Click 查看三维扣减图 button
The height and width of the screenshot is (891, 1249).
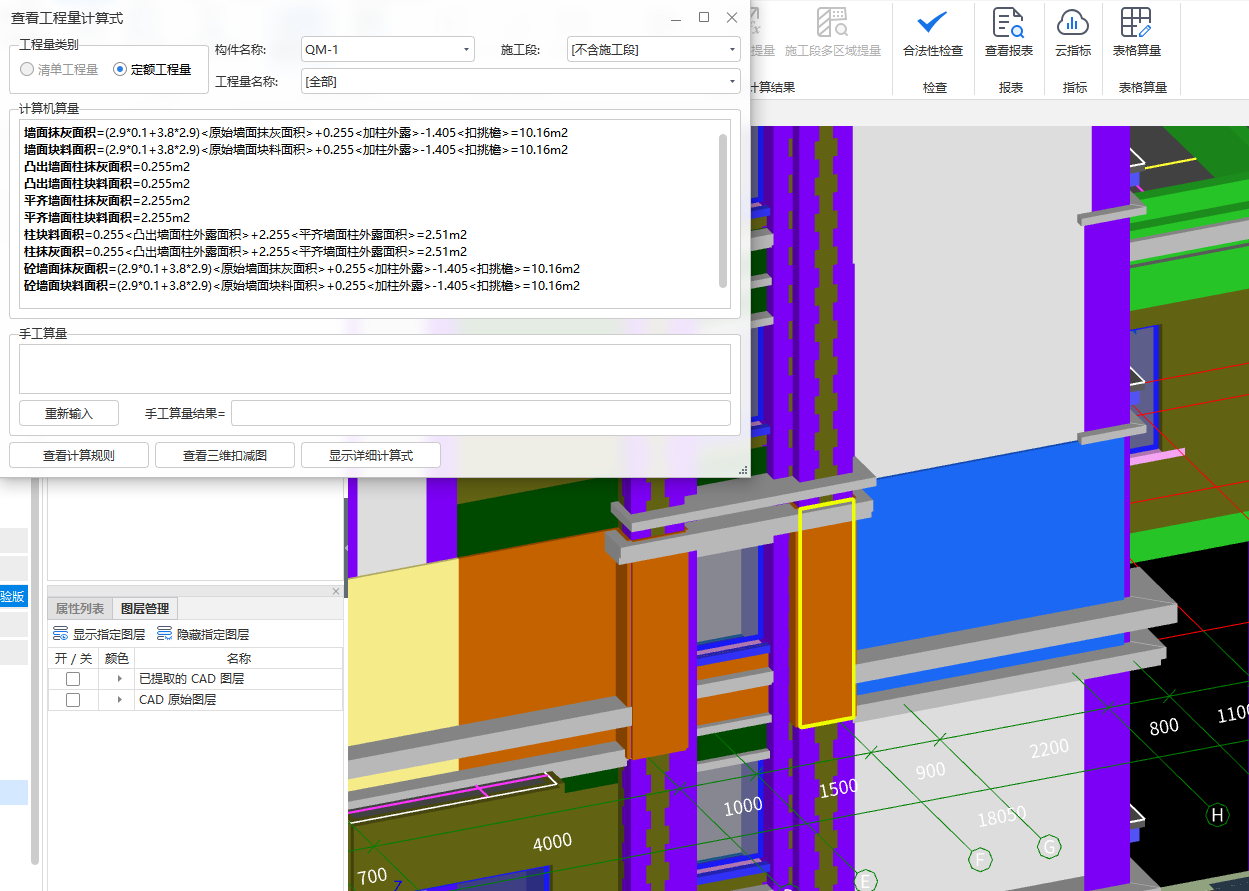225,455
